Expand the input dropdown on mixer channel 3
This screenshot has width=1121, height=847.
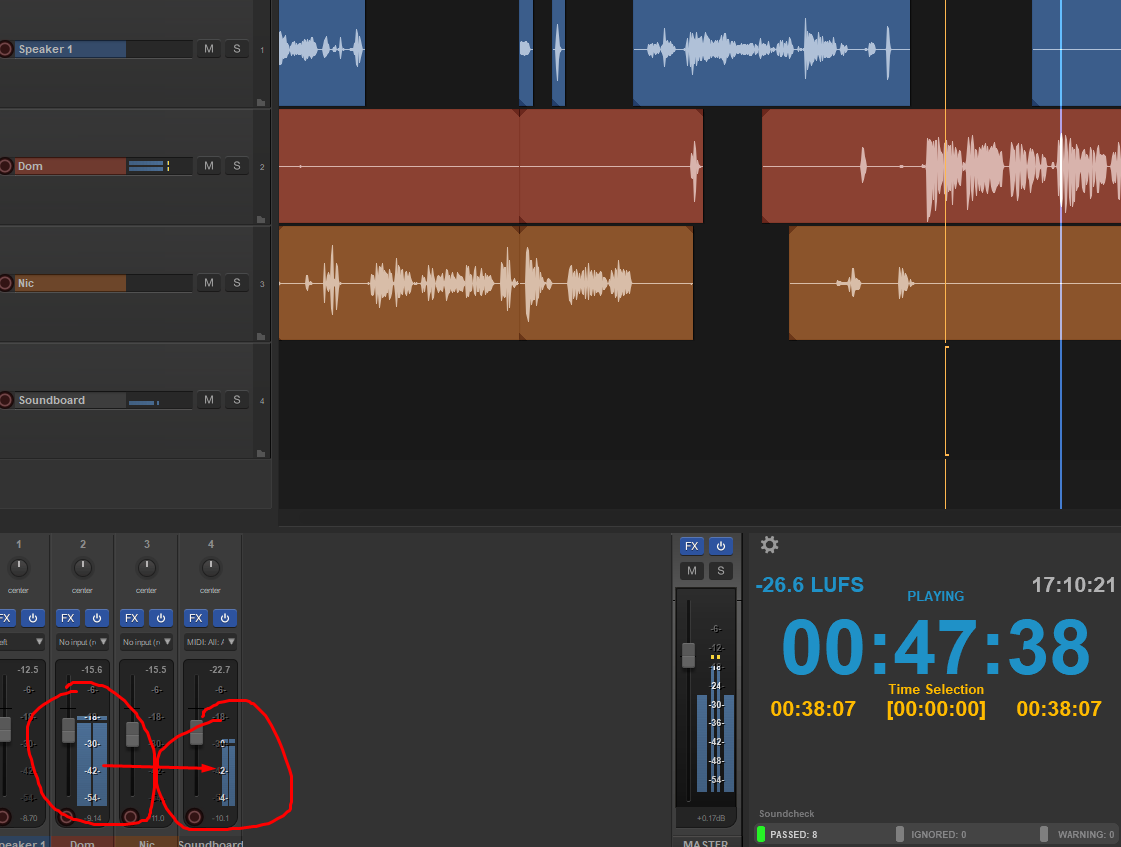147,642
